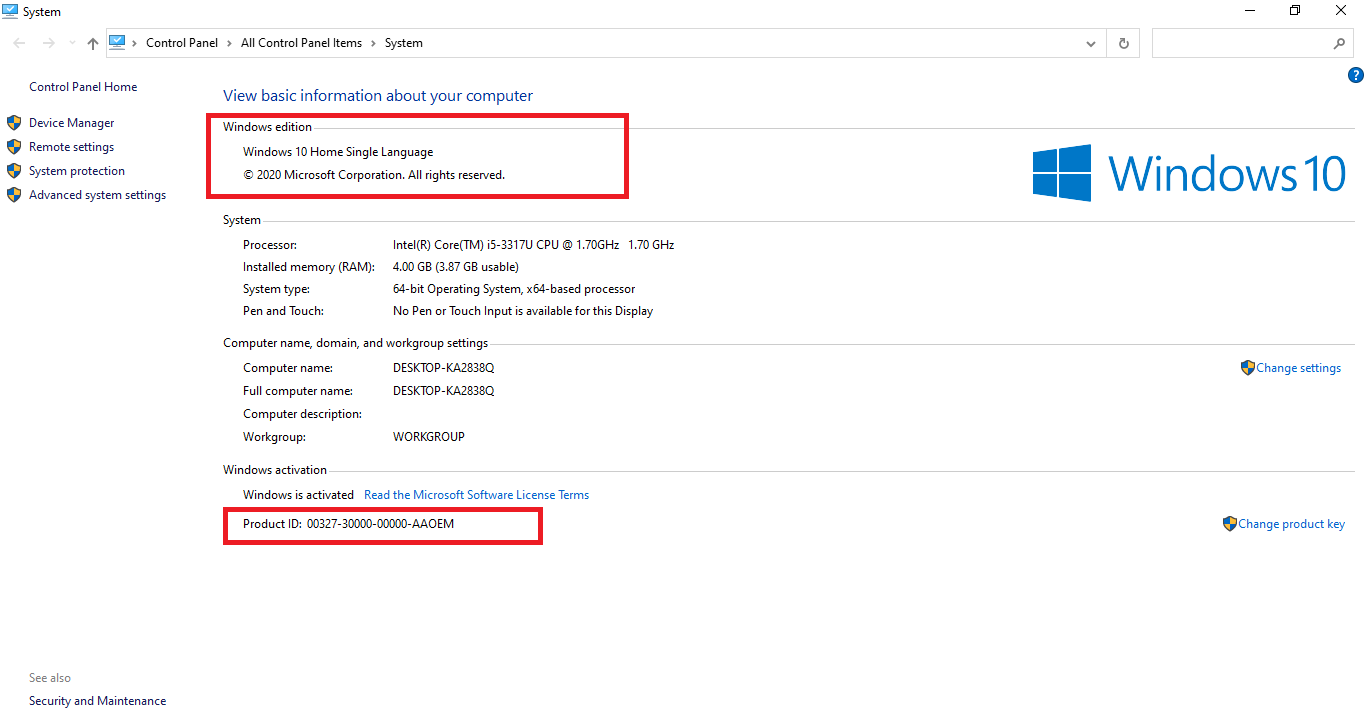Screen dimensions: 1366x725
Task: Open the address bar history dropdown
Action: (x=1091, y=44)
